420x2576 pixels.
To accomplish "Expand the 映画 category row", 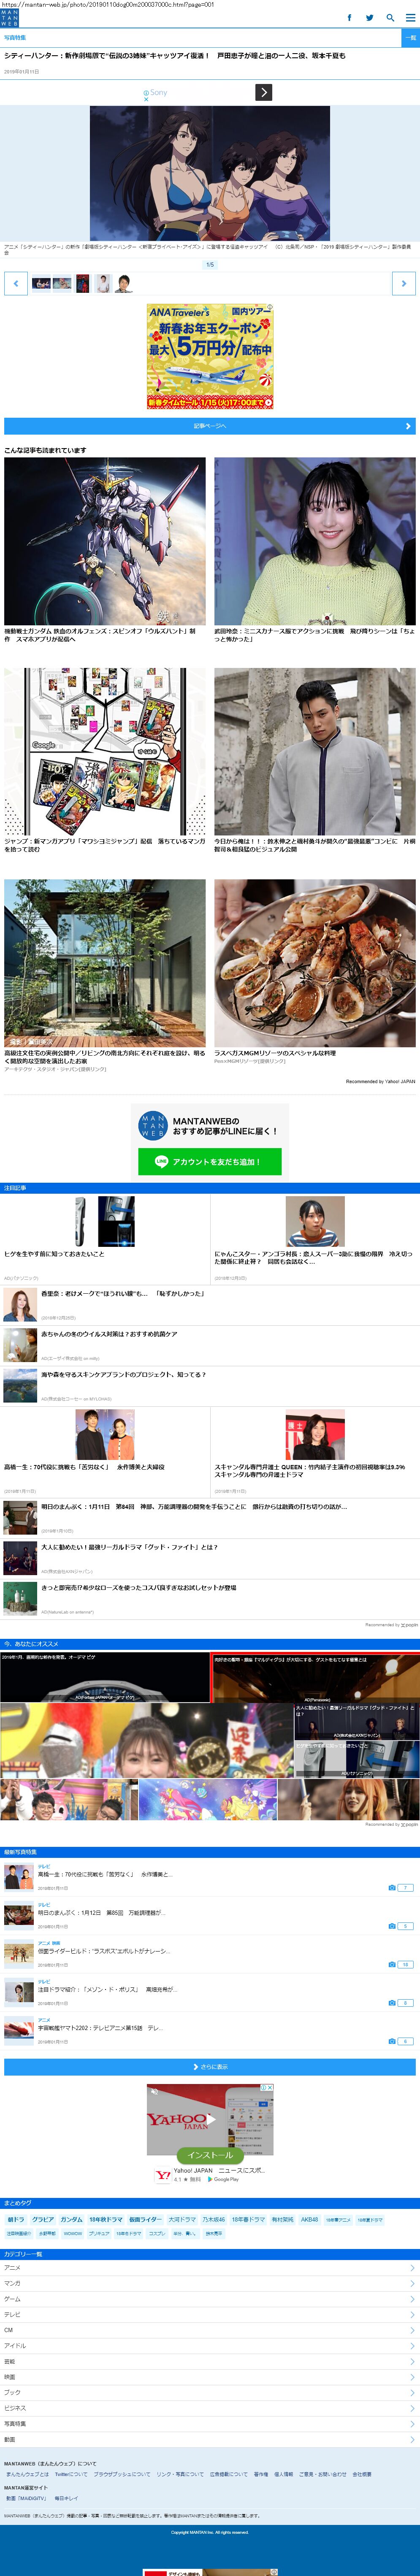I will click(210, 2377).
